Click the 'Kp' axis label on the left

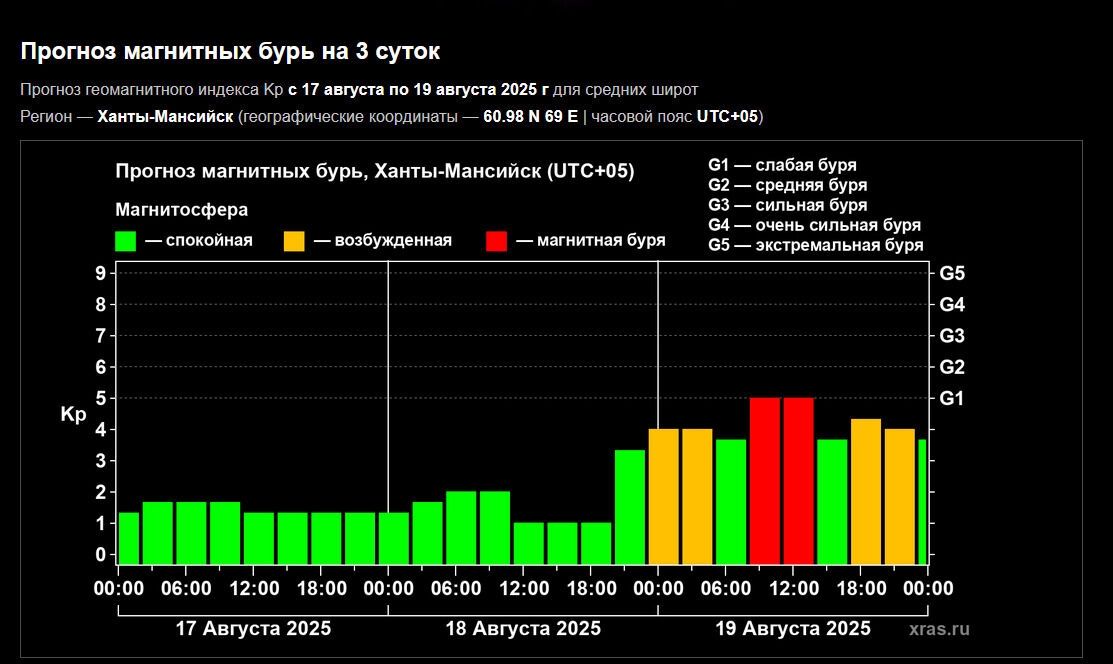pyautogui.click(x=74, y=414)
